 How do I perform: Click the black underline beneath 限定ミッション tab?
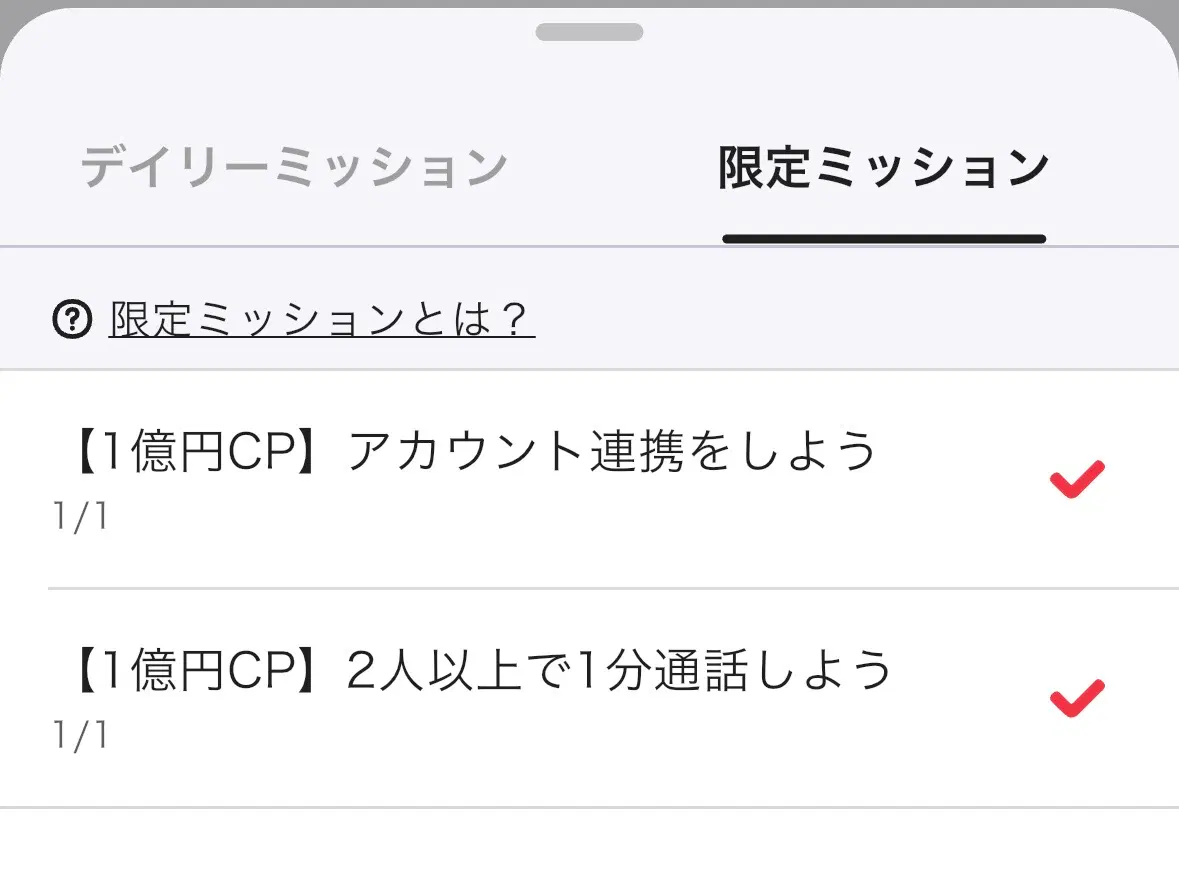pyautogui.click(x=884, y=239)
